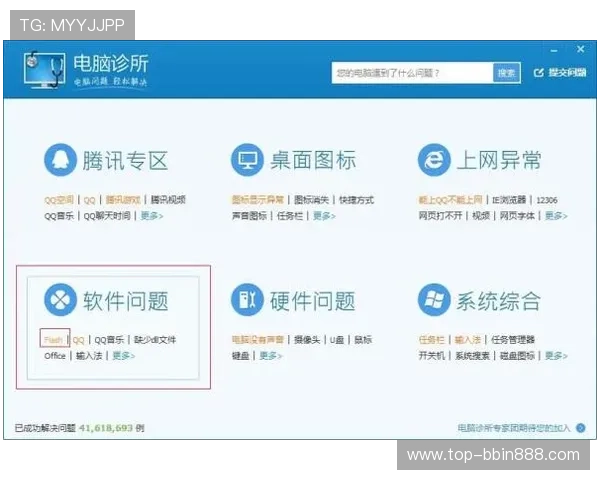Expand 更多 under 上网异常

556,216
